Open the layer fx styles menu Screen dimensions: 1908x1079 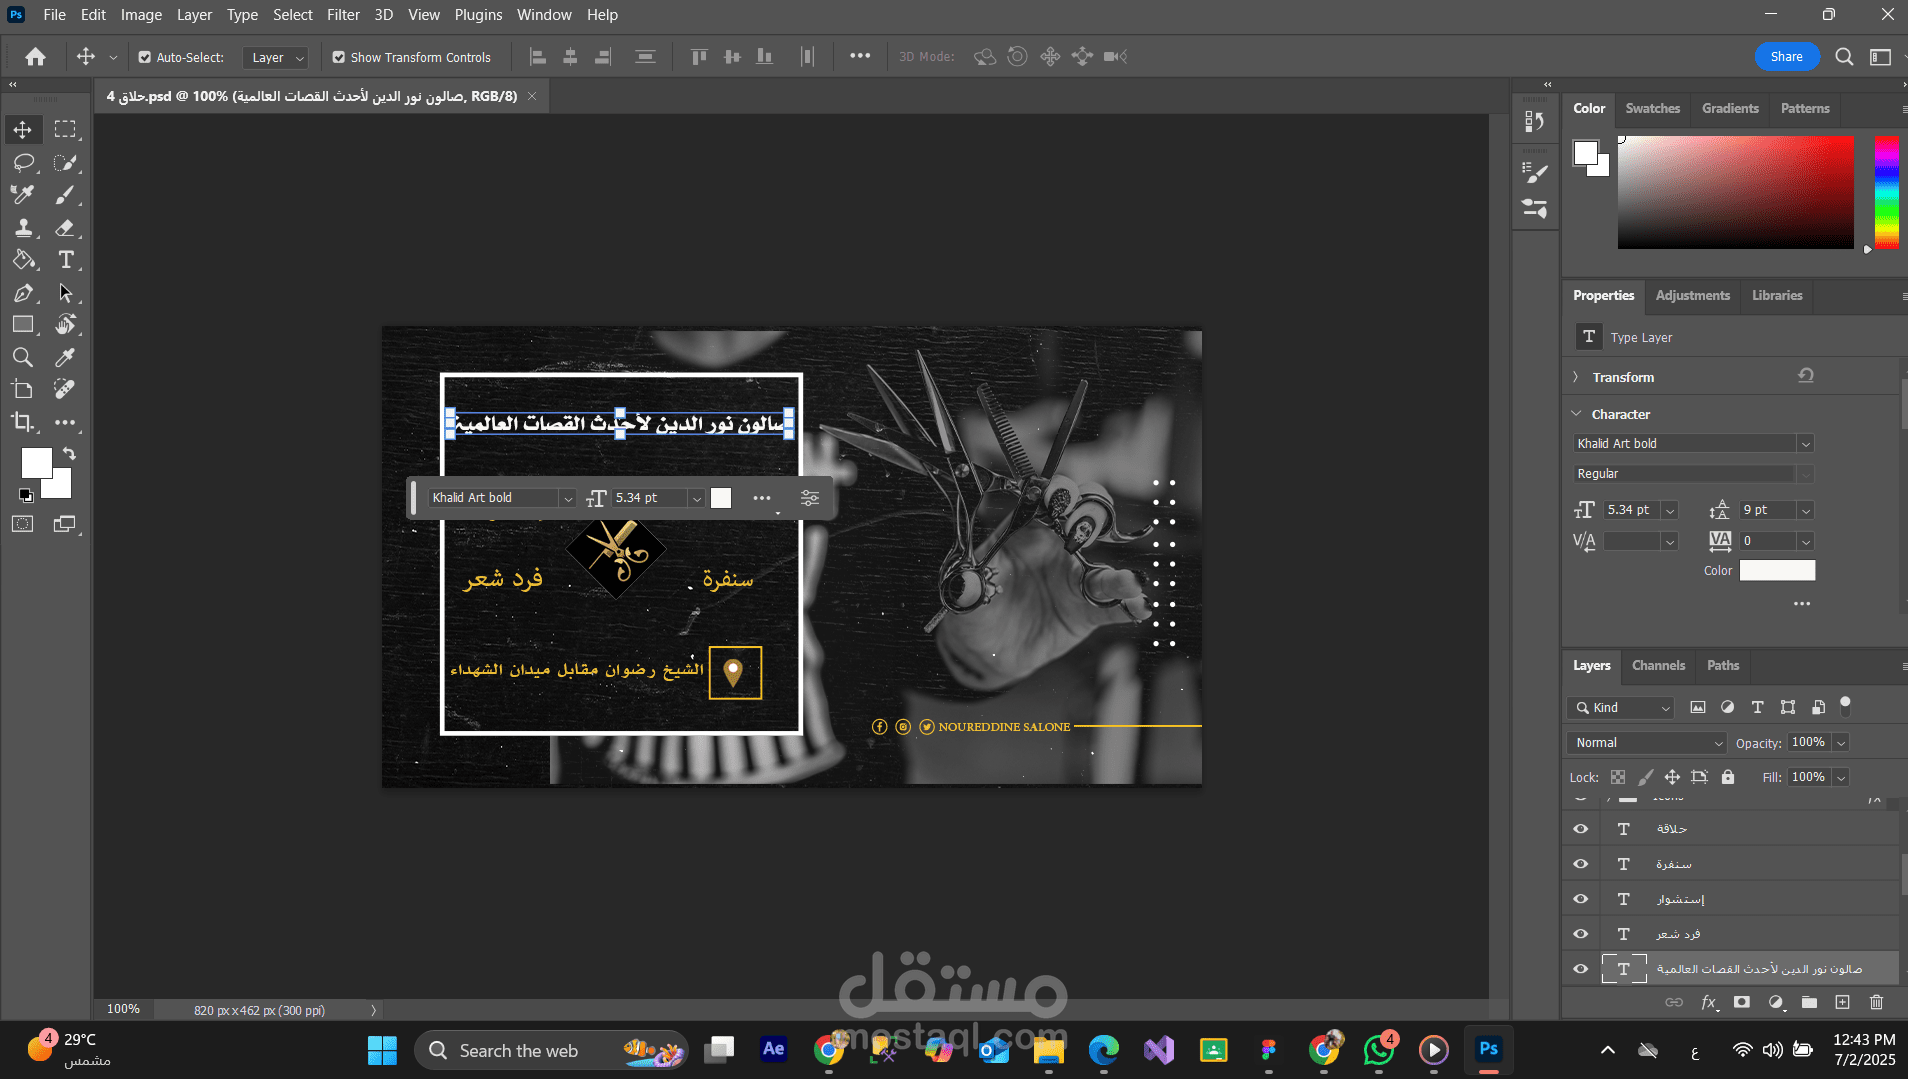(1709, 1002)
